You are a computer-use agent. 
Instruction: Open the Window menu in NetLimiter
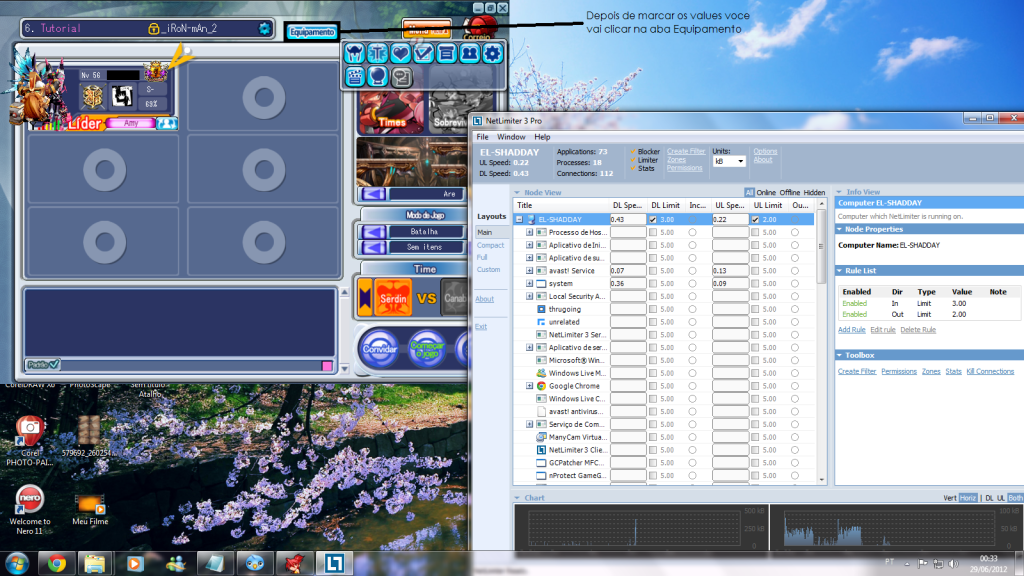pyautogui.click(x=511, y=137)
